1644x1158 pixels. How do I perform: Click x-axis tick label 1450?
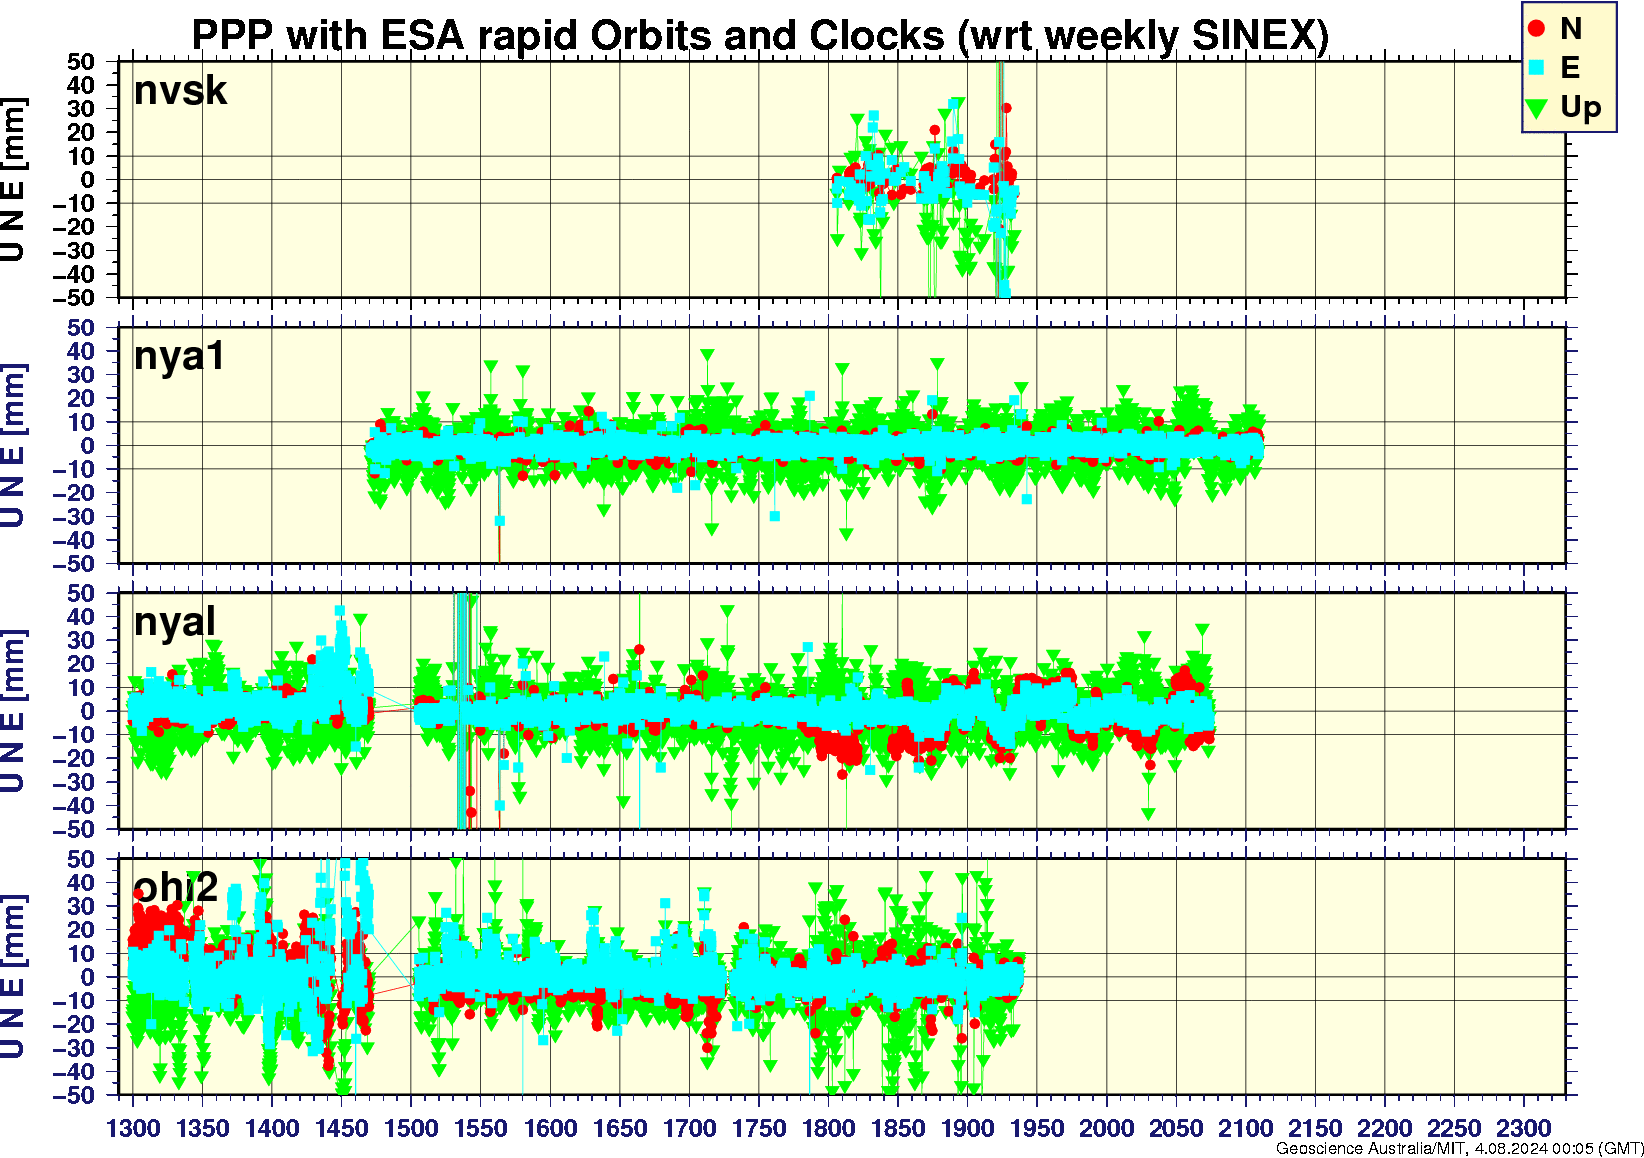pyautogui.click(x=342, y=1128)
